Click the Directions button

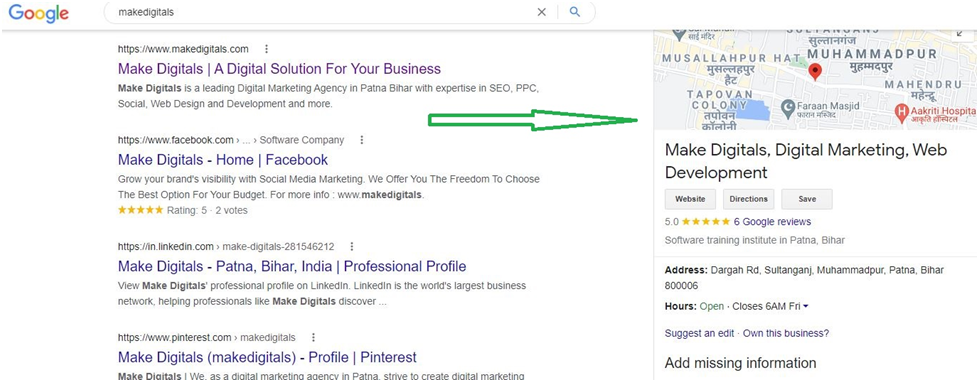point(749,199)
